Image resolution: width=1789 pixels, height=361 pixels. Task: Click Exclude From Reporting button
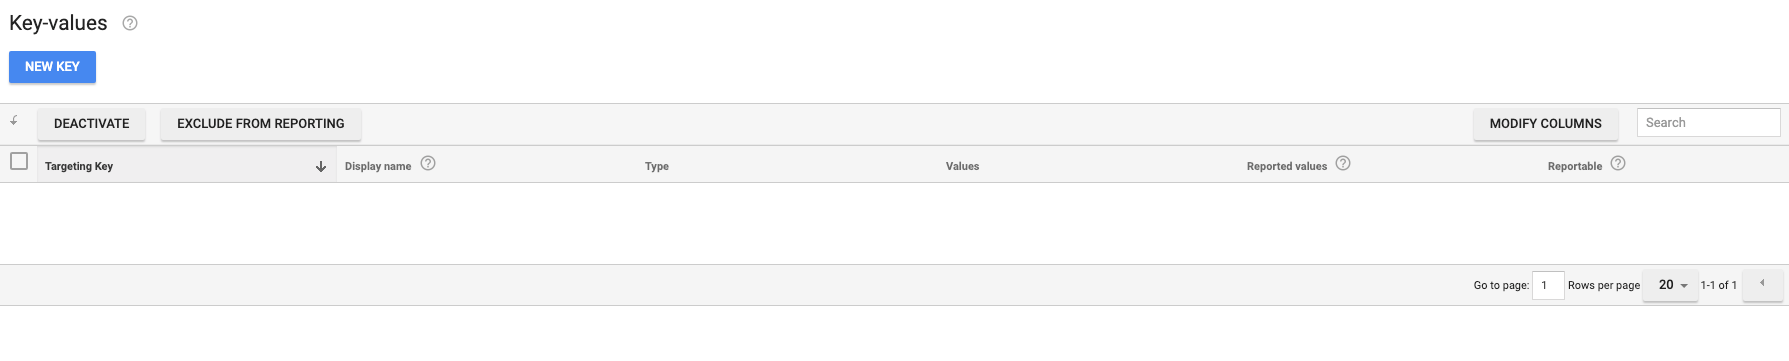(x=261, y=124)
